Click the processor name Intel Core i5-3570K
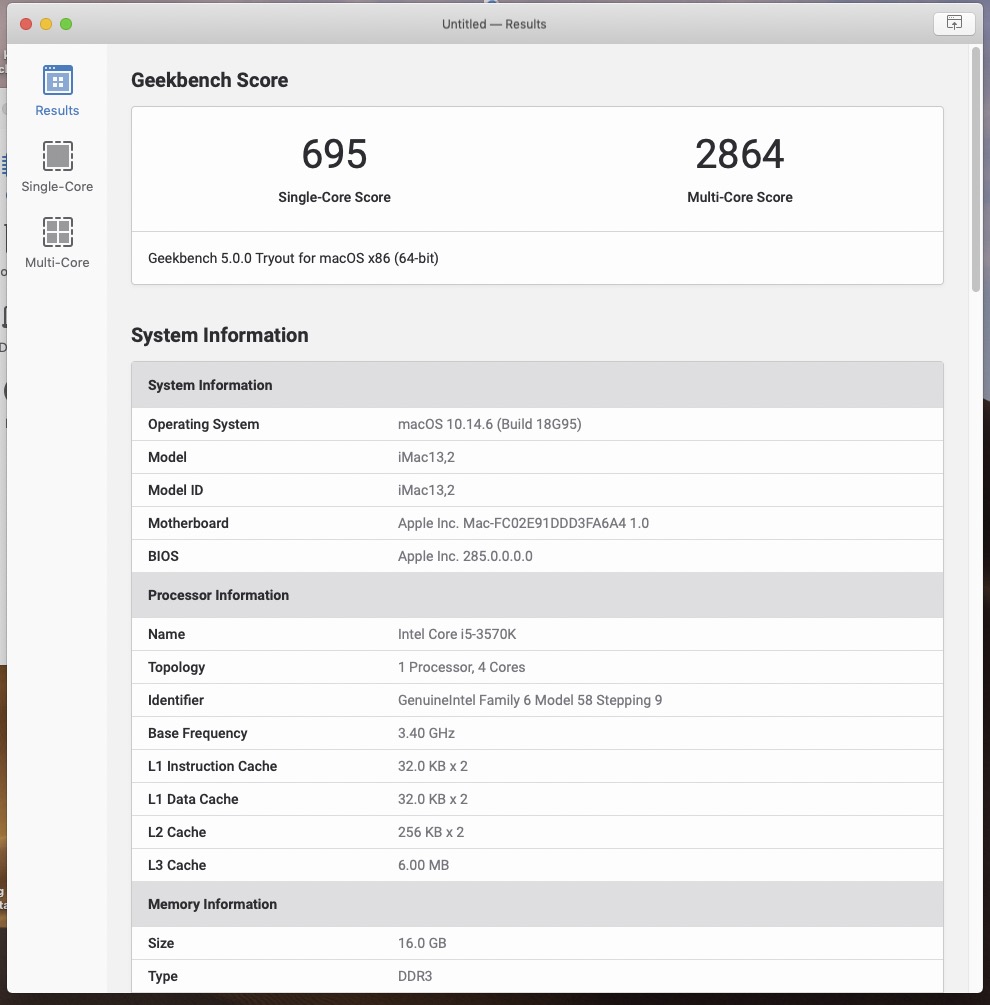The height and width of the screenshot is (1005, 990). point(457,635)
